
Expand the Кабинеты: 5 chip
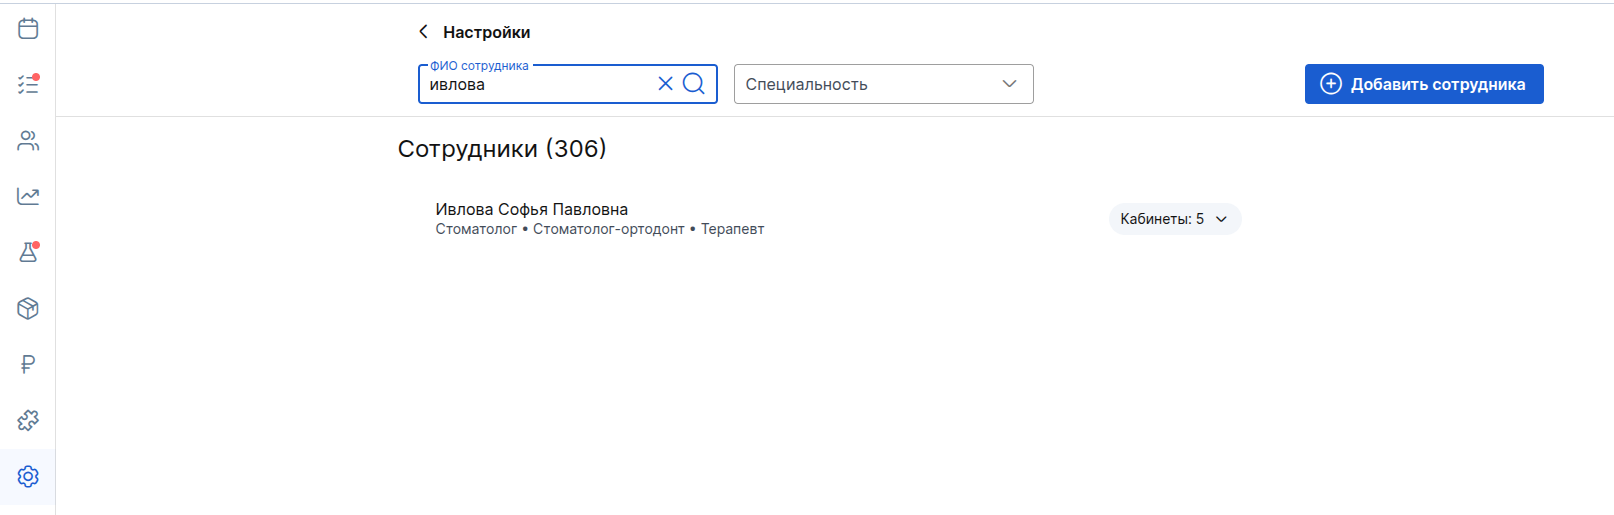tap(1175, 219)
